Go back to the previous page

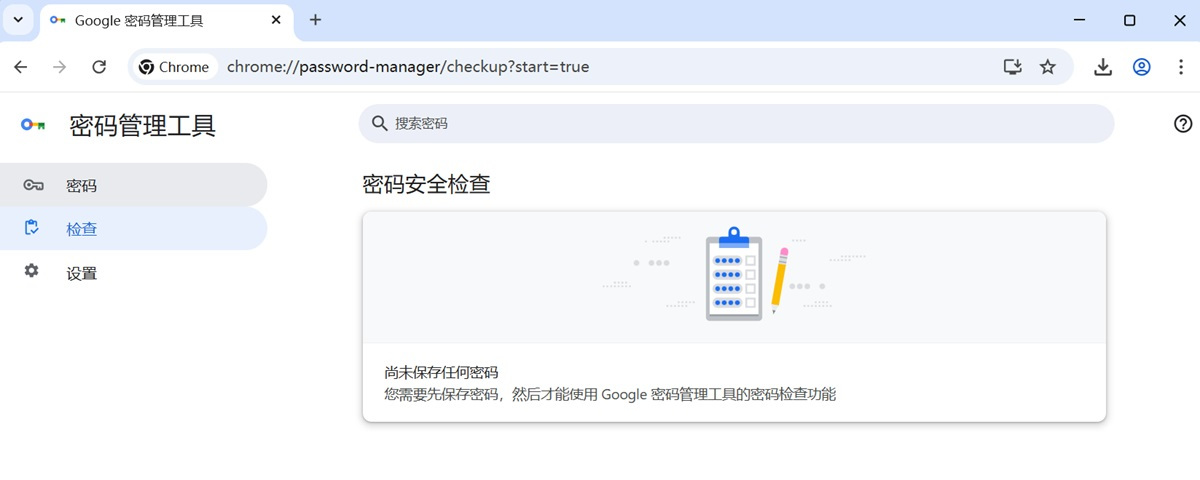pyautogui.click(x=21, y=67)
